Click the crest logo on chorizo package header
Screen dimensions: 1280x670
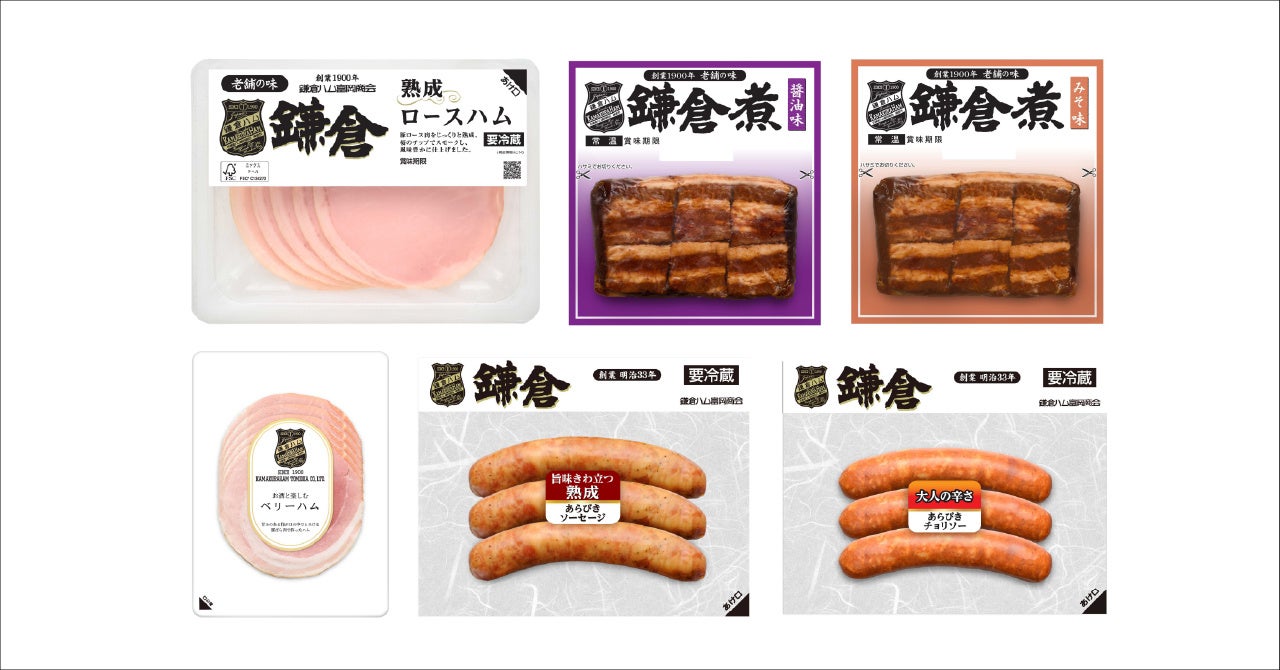click(x=811, y=386)
